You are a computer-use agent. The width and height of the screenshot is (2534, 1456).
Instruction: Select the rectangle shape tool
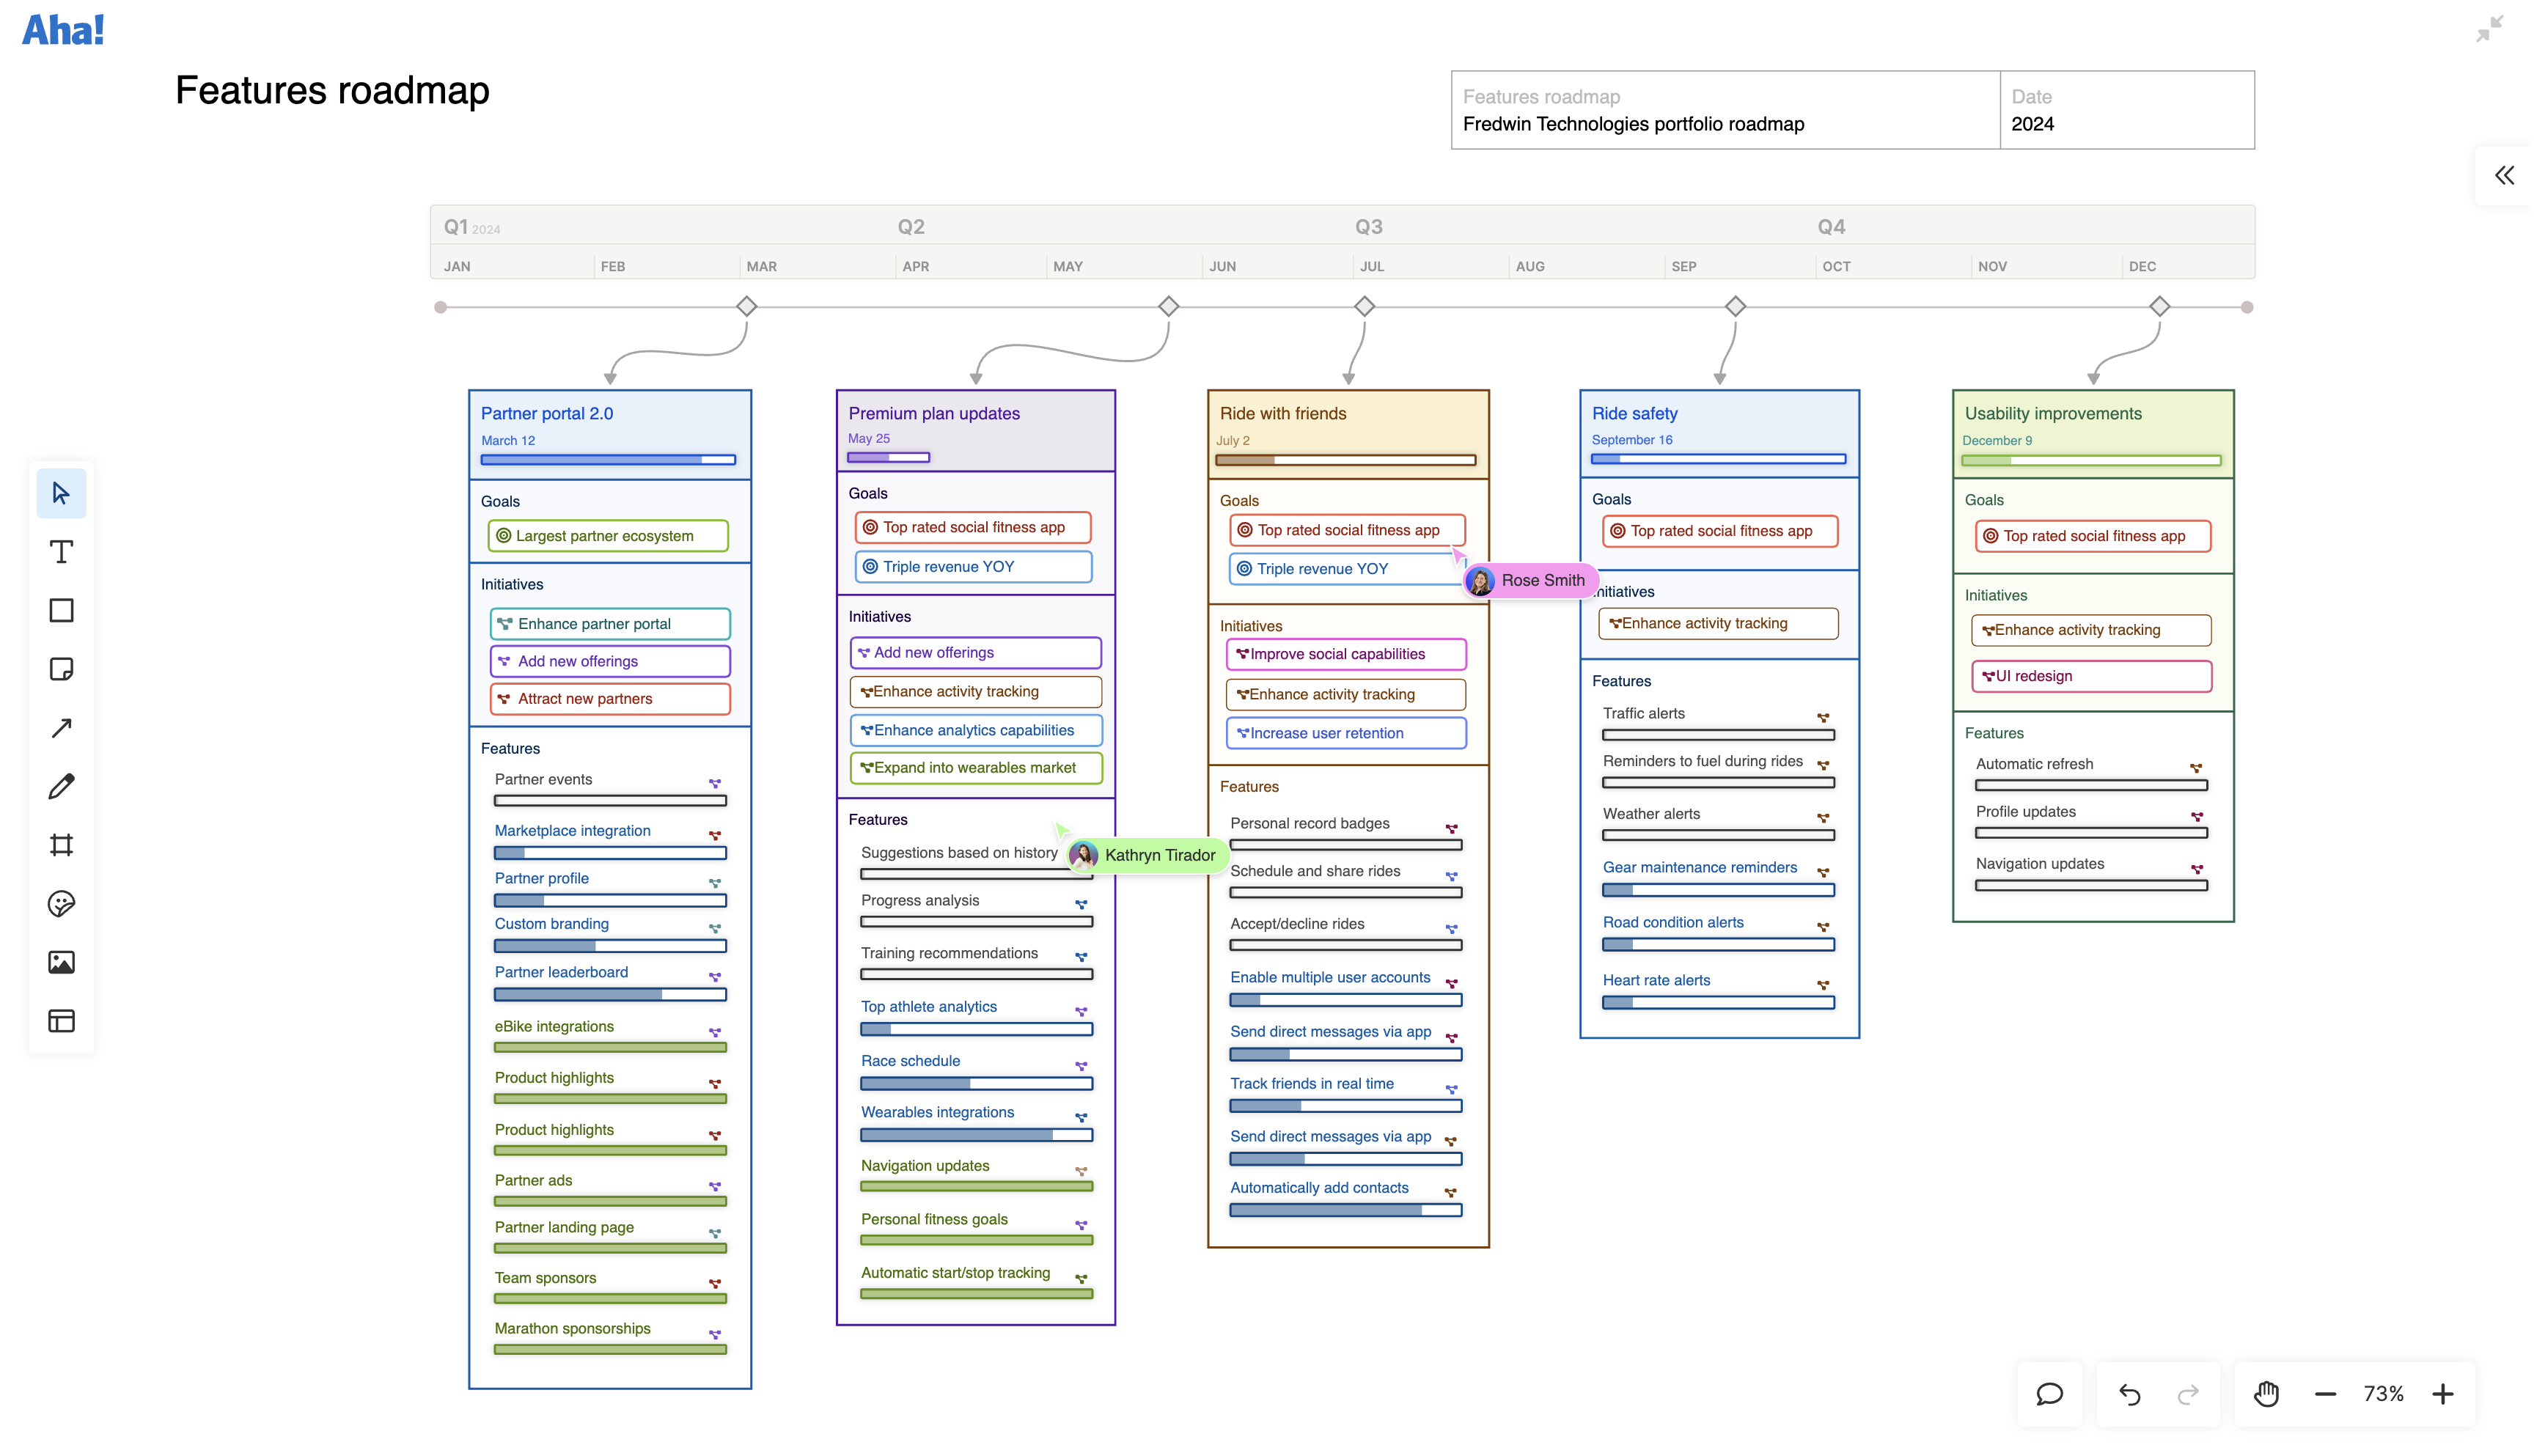tap(61, 610)
